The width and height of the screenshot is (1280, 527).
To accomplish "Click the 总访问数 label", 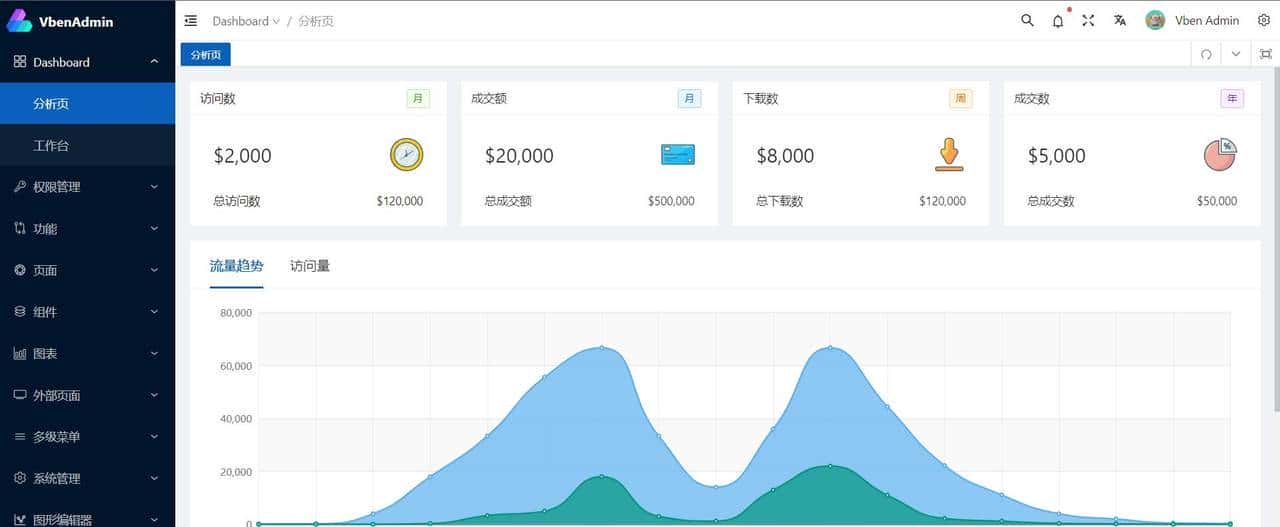I will pyautogui.click(x=237, y=201).
